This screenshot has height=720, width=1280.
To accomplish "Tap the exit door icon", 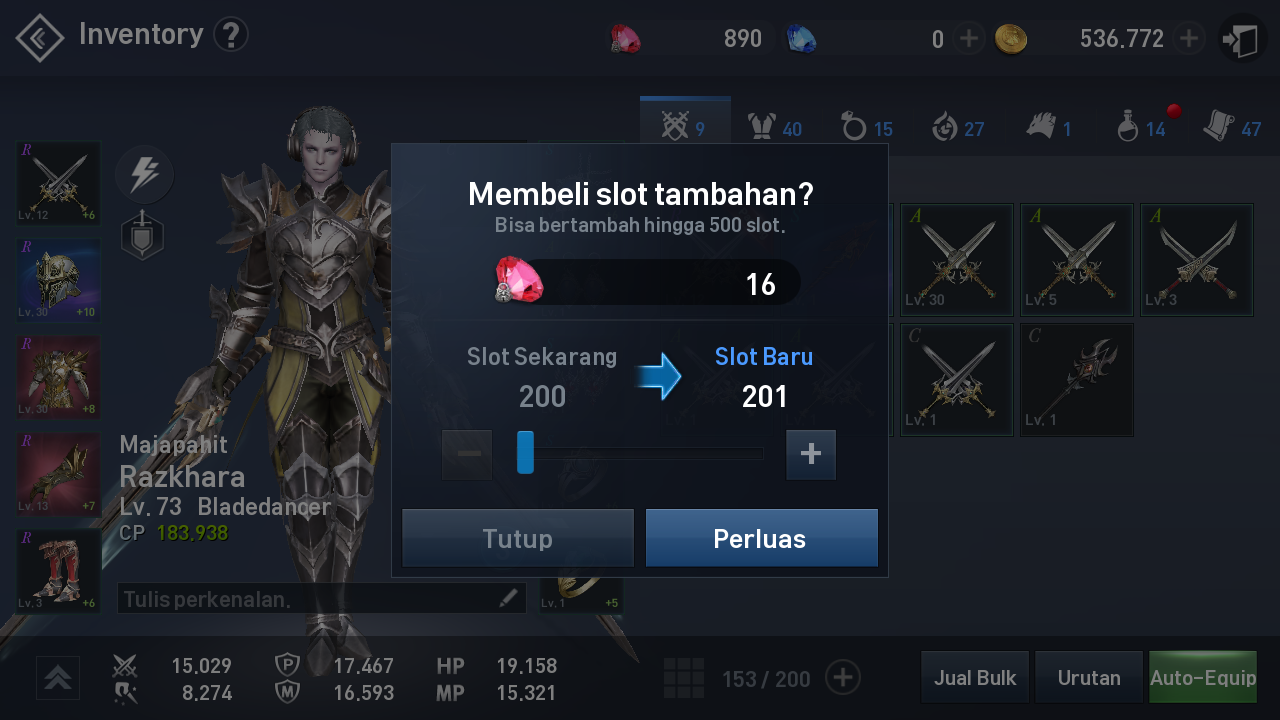I will click(1243, 40).
